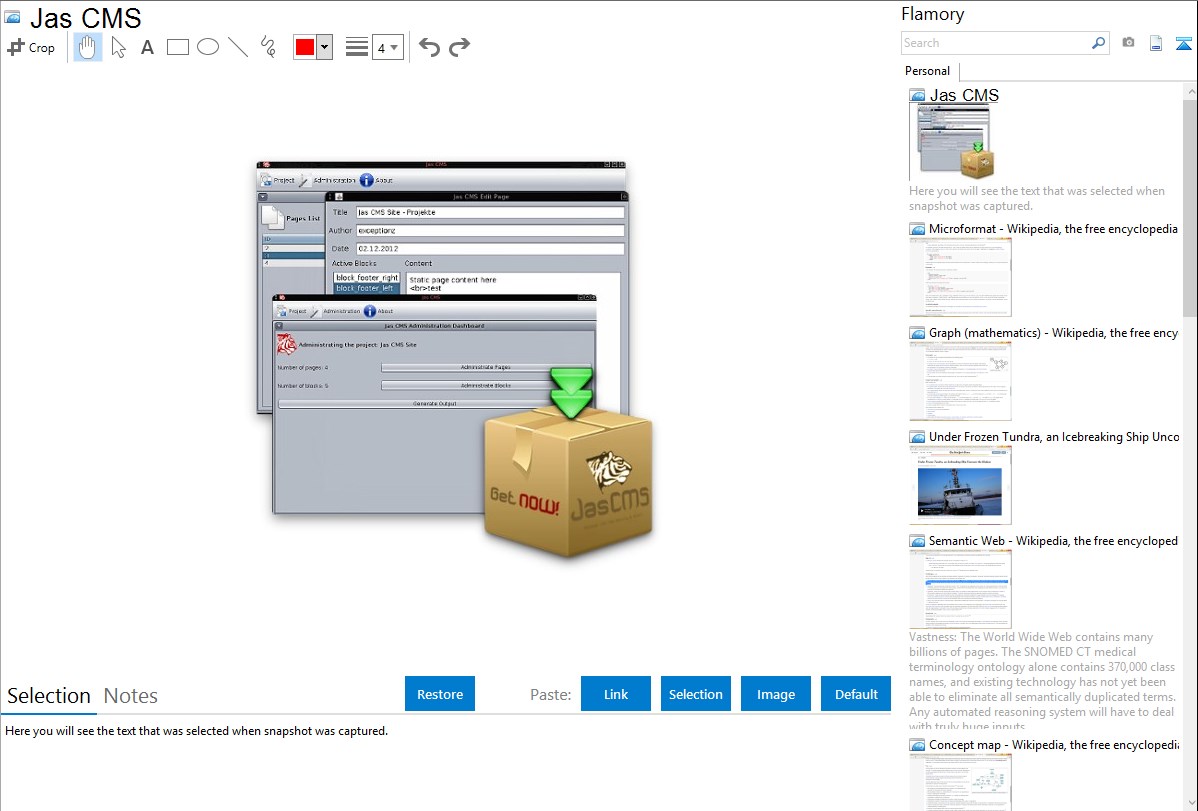Open the Jas CMS sidebar thumbnail

tap(953, 142)
